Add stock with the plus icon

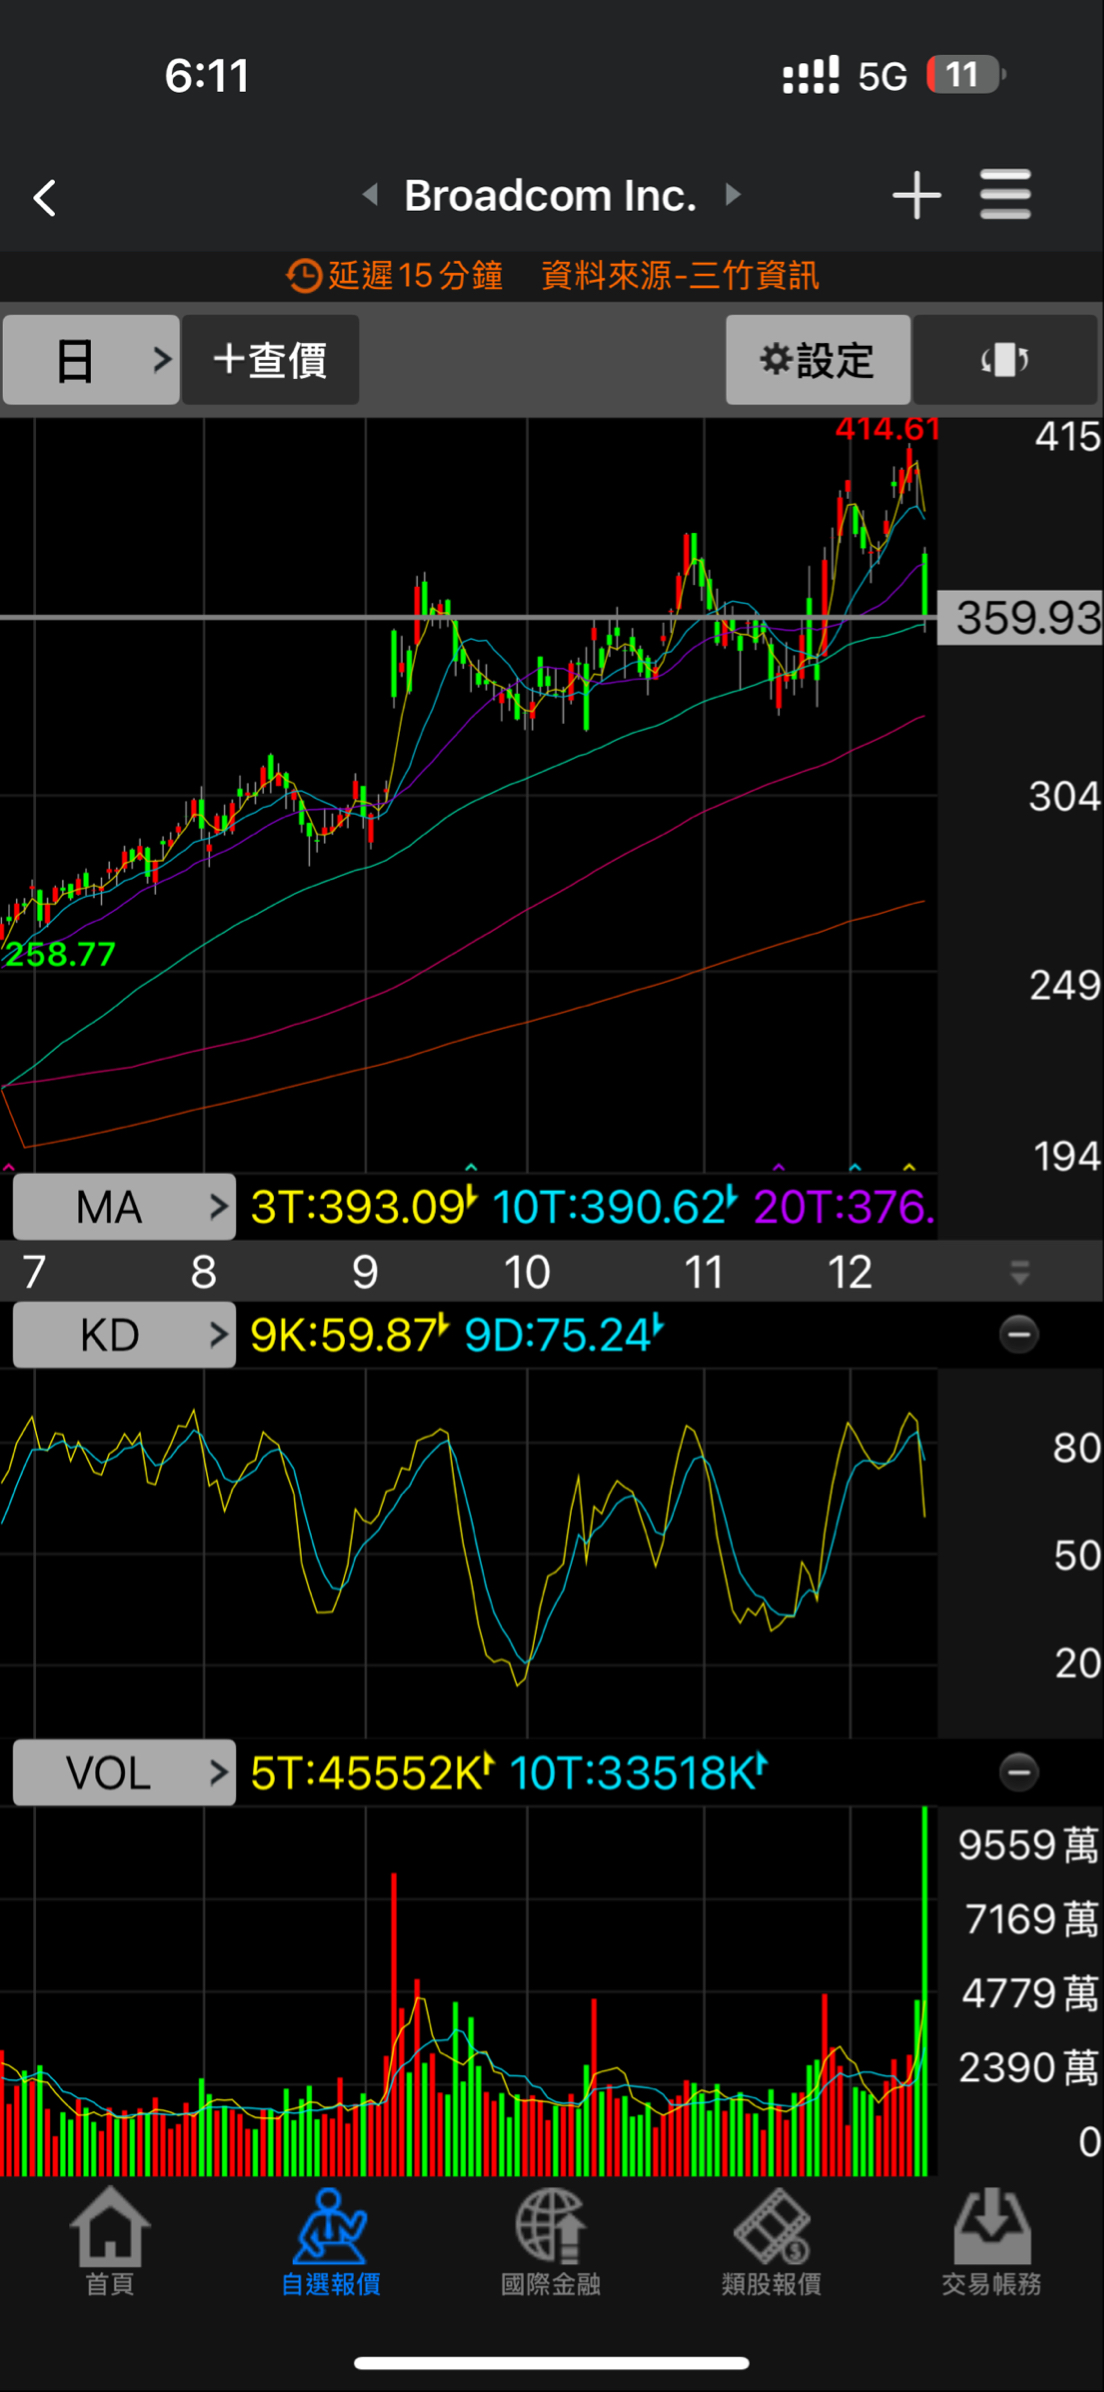tap(916, 195)
